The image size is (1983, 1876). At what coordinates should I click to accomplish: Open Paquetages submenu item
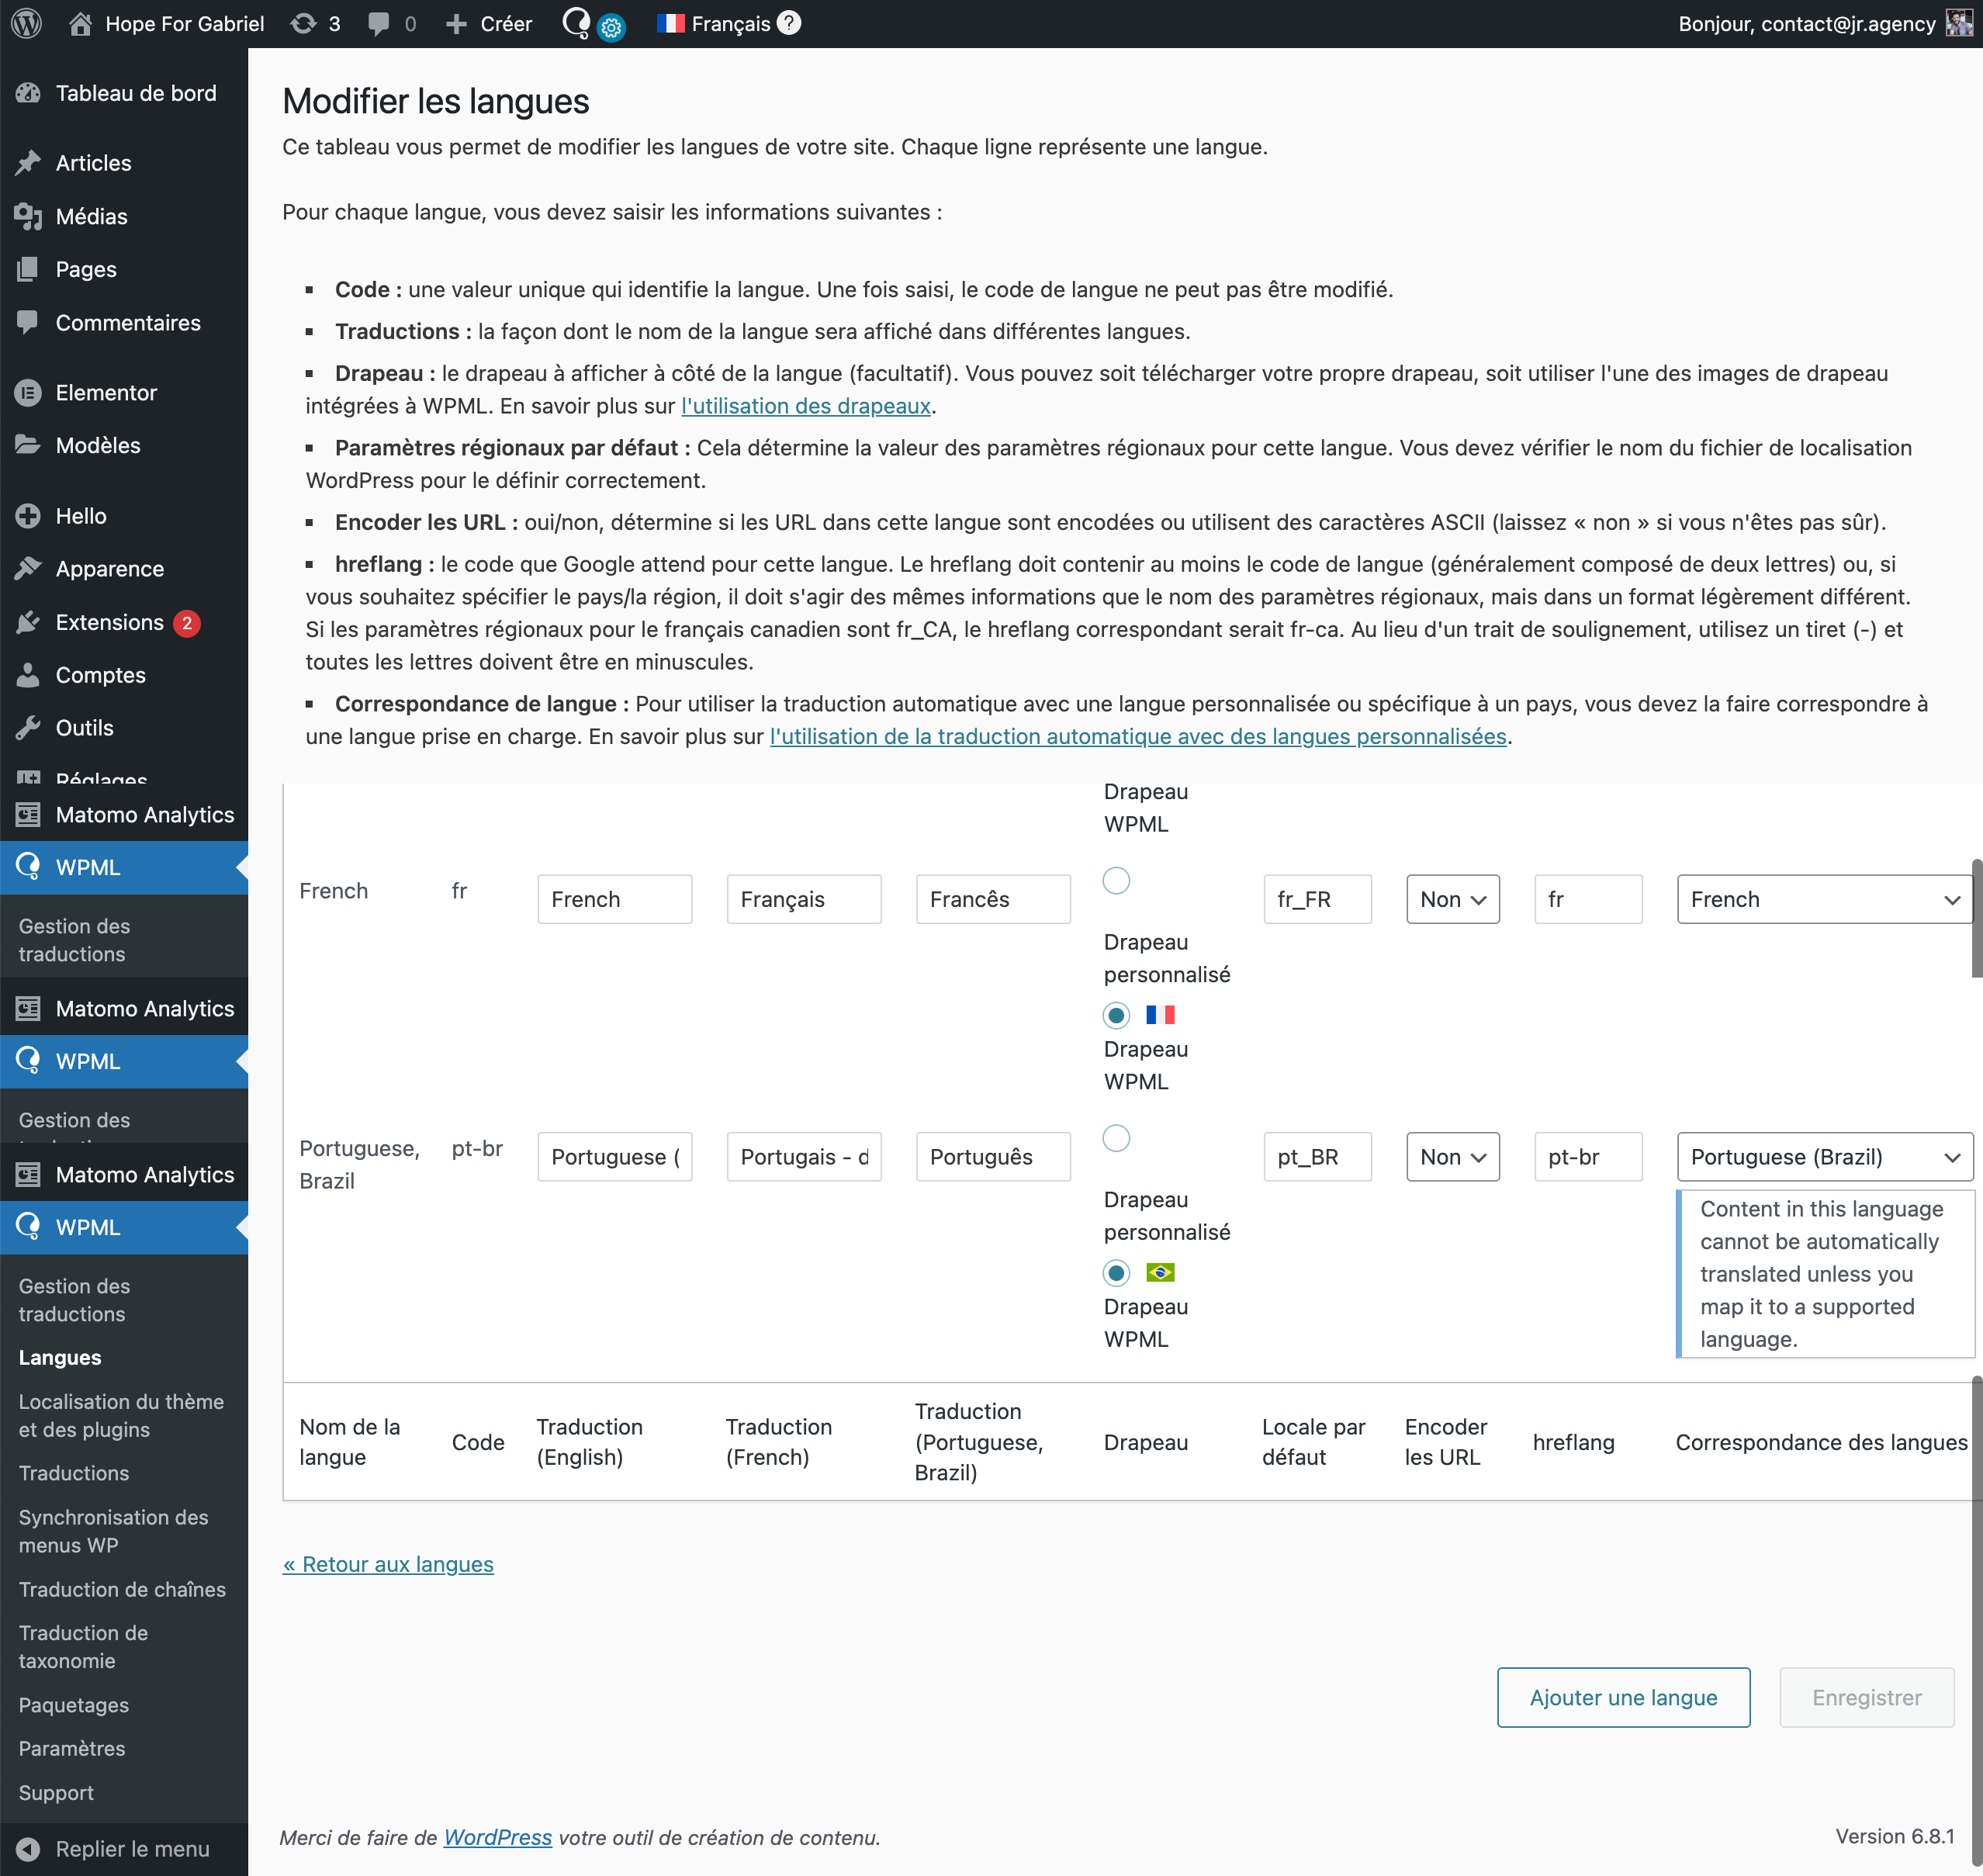[x=74, y=1704]
